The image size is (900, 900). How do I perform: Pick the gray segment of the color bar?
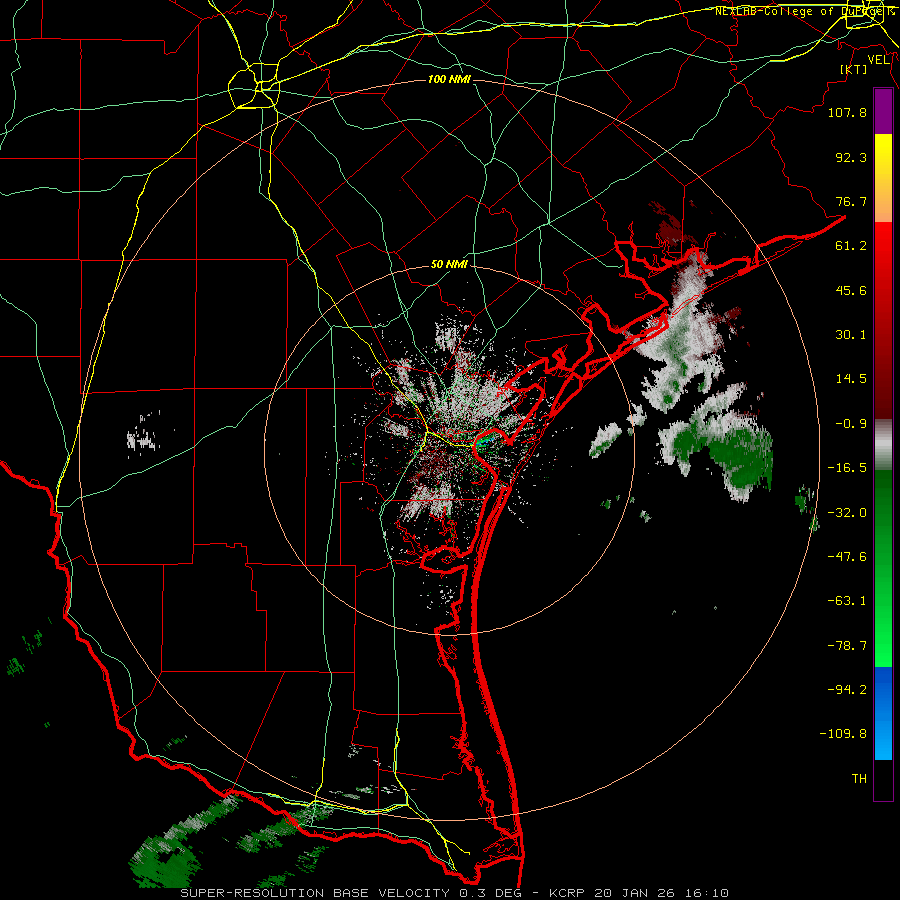(x=883, y=445)
